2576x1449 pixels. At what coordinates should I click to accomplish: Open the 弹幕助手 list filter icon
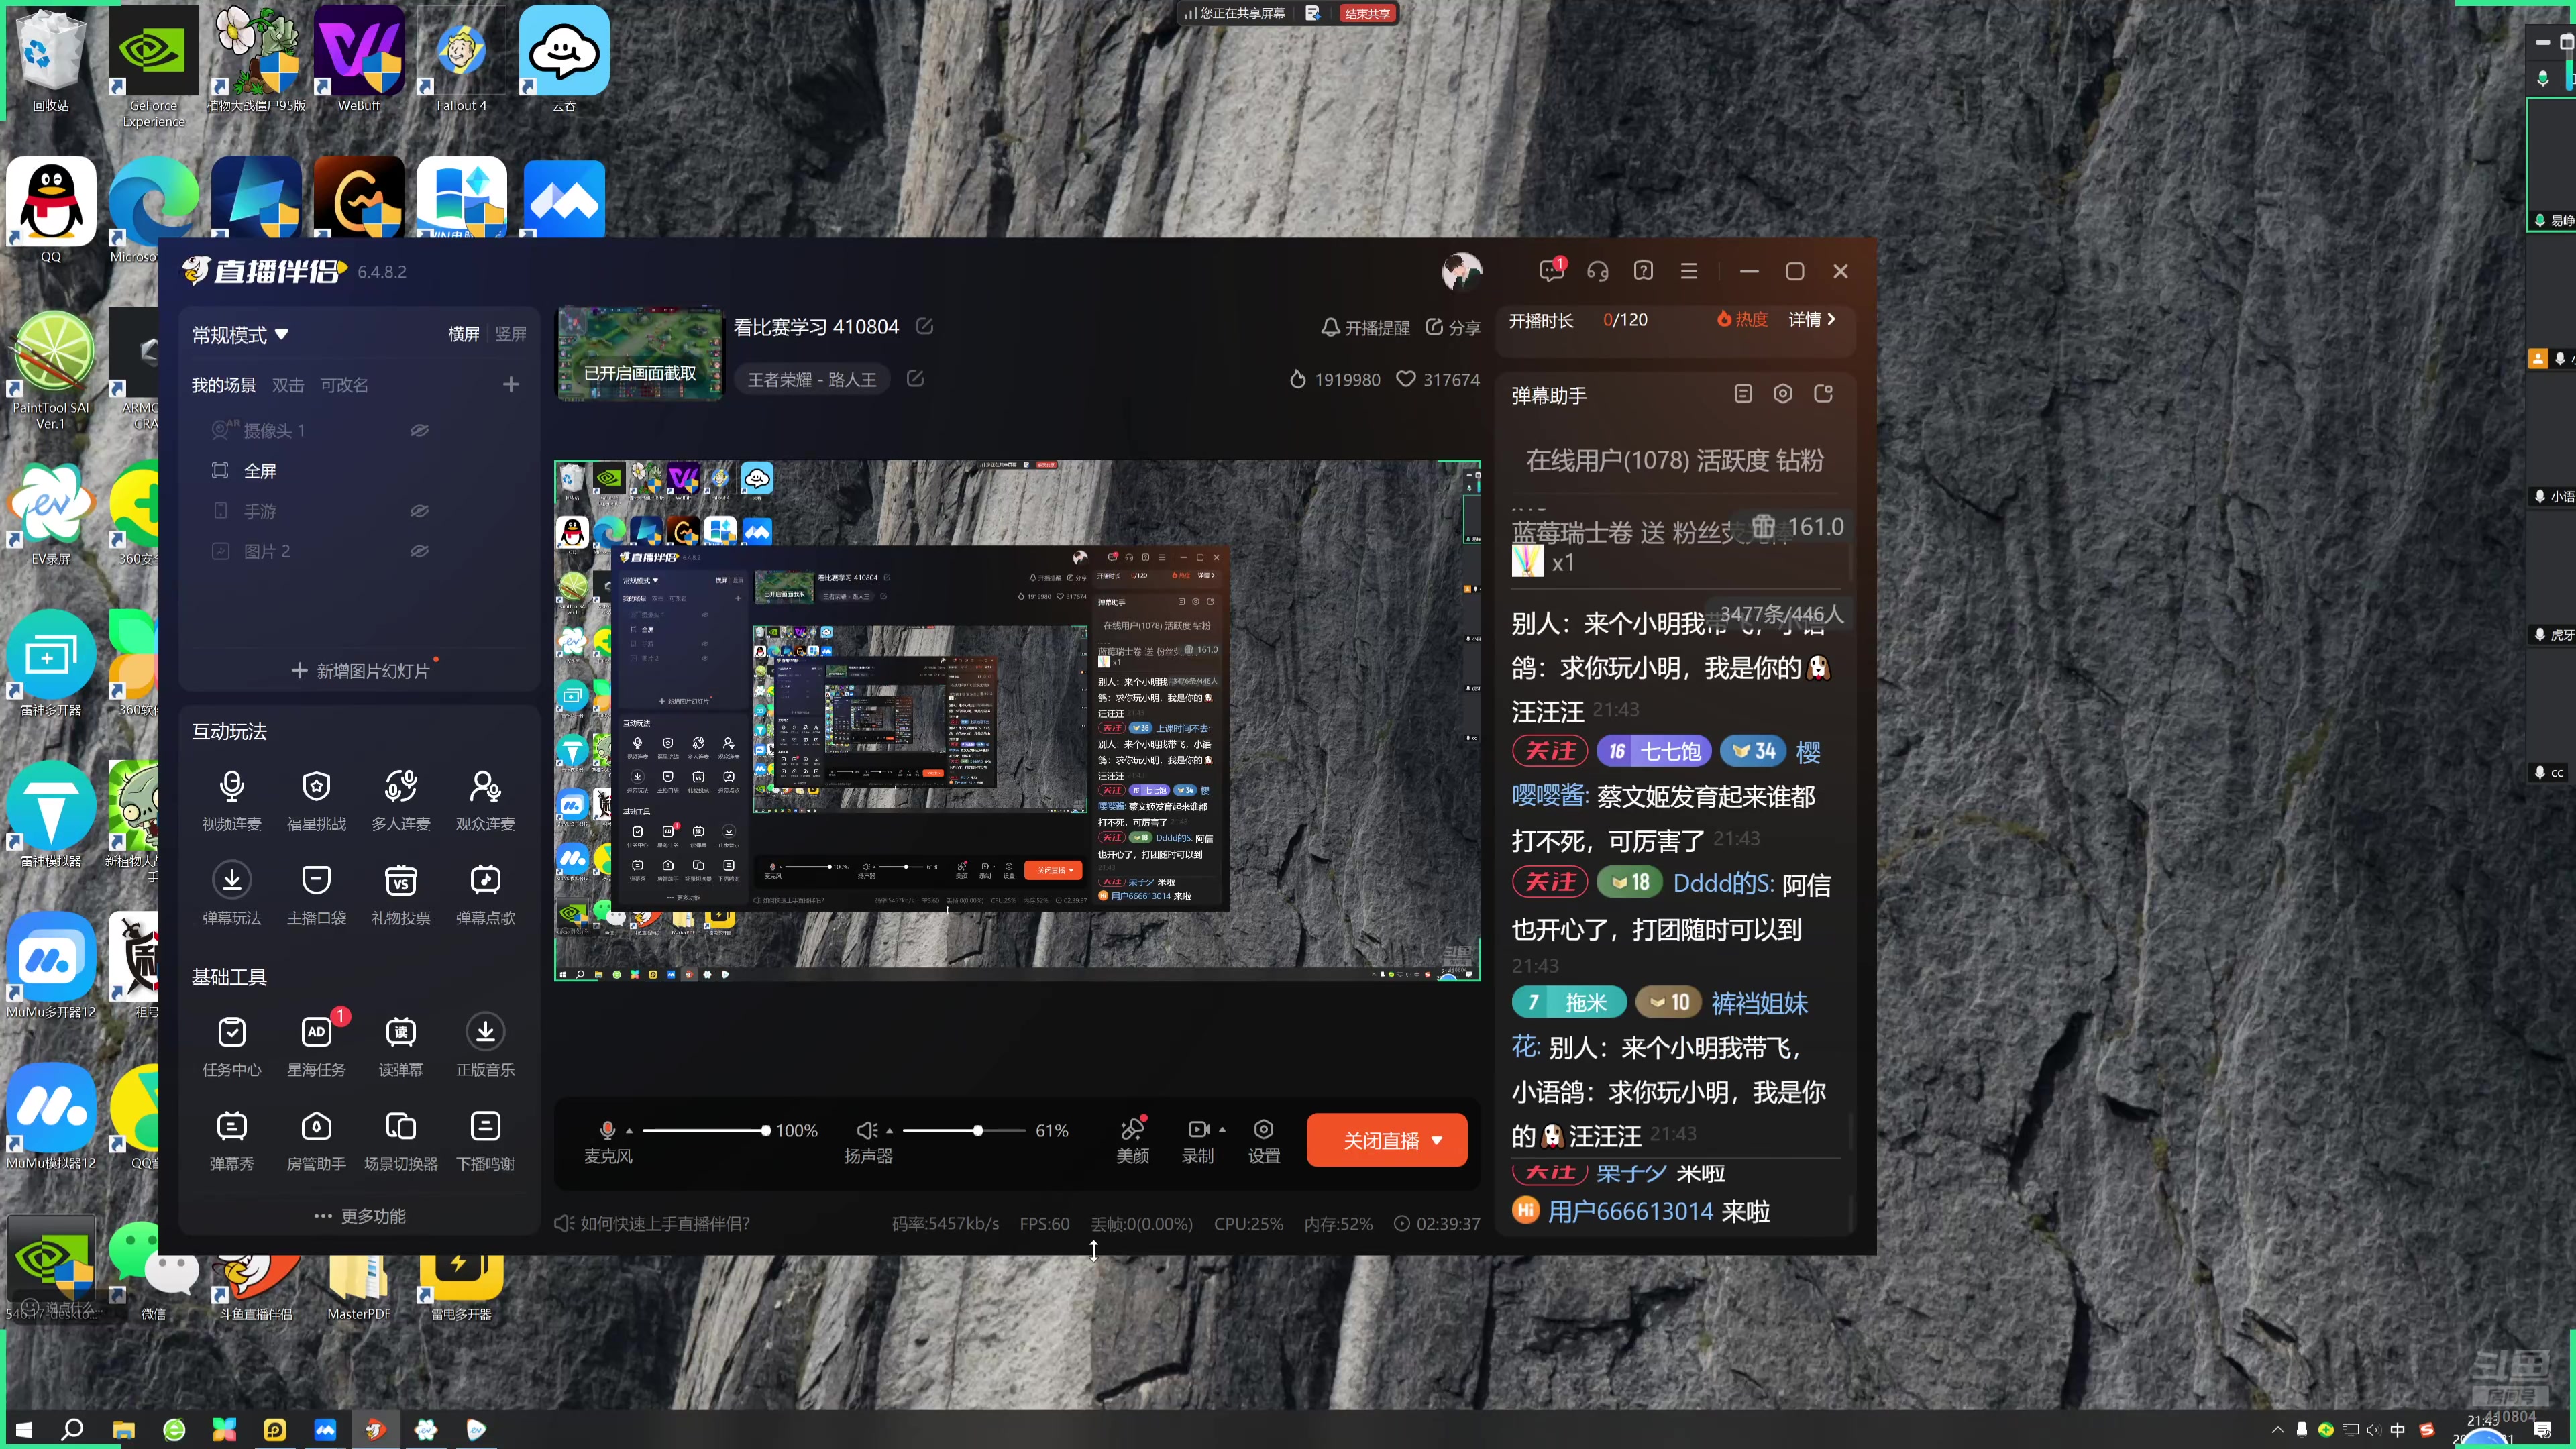[1743, 394]
